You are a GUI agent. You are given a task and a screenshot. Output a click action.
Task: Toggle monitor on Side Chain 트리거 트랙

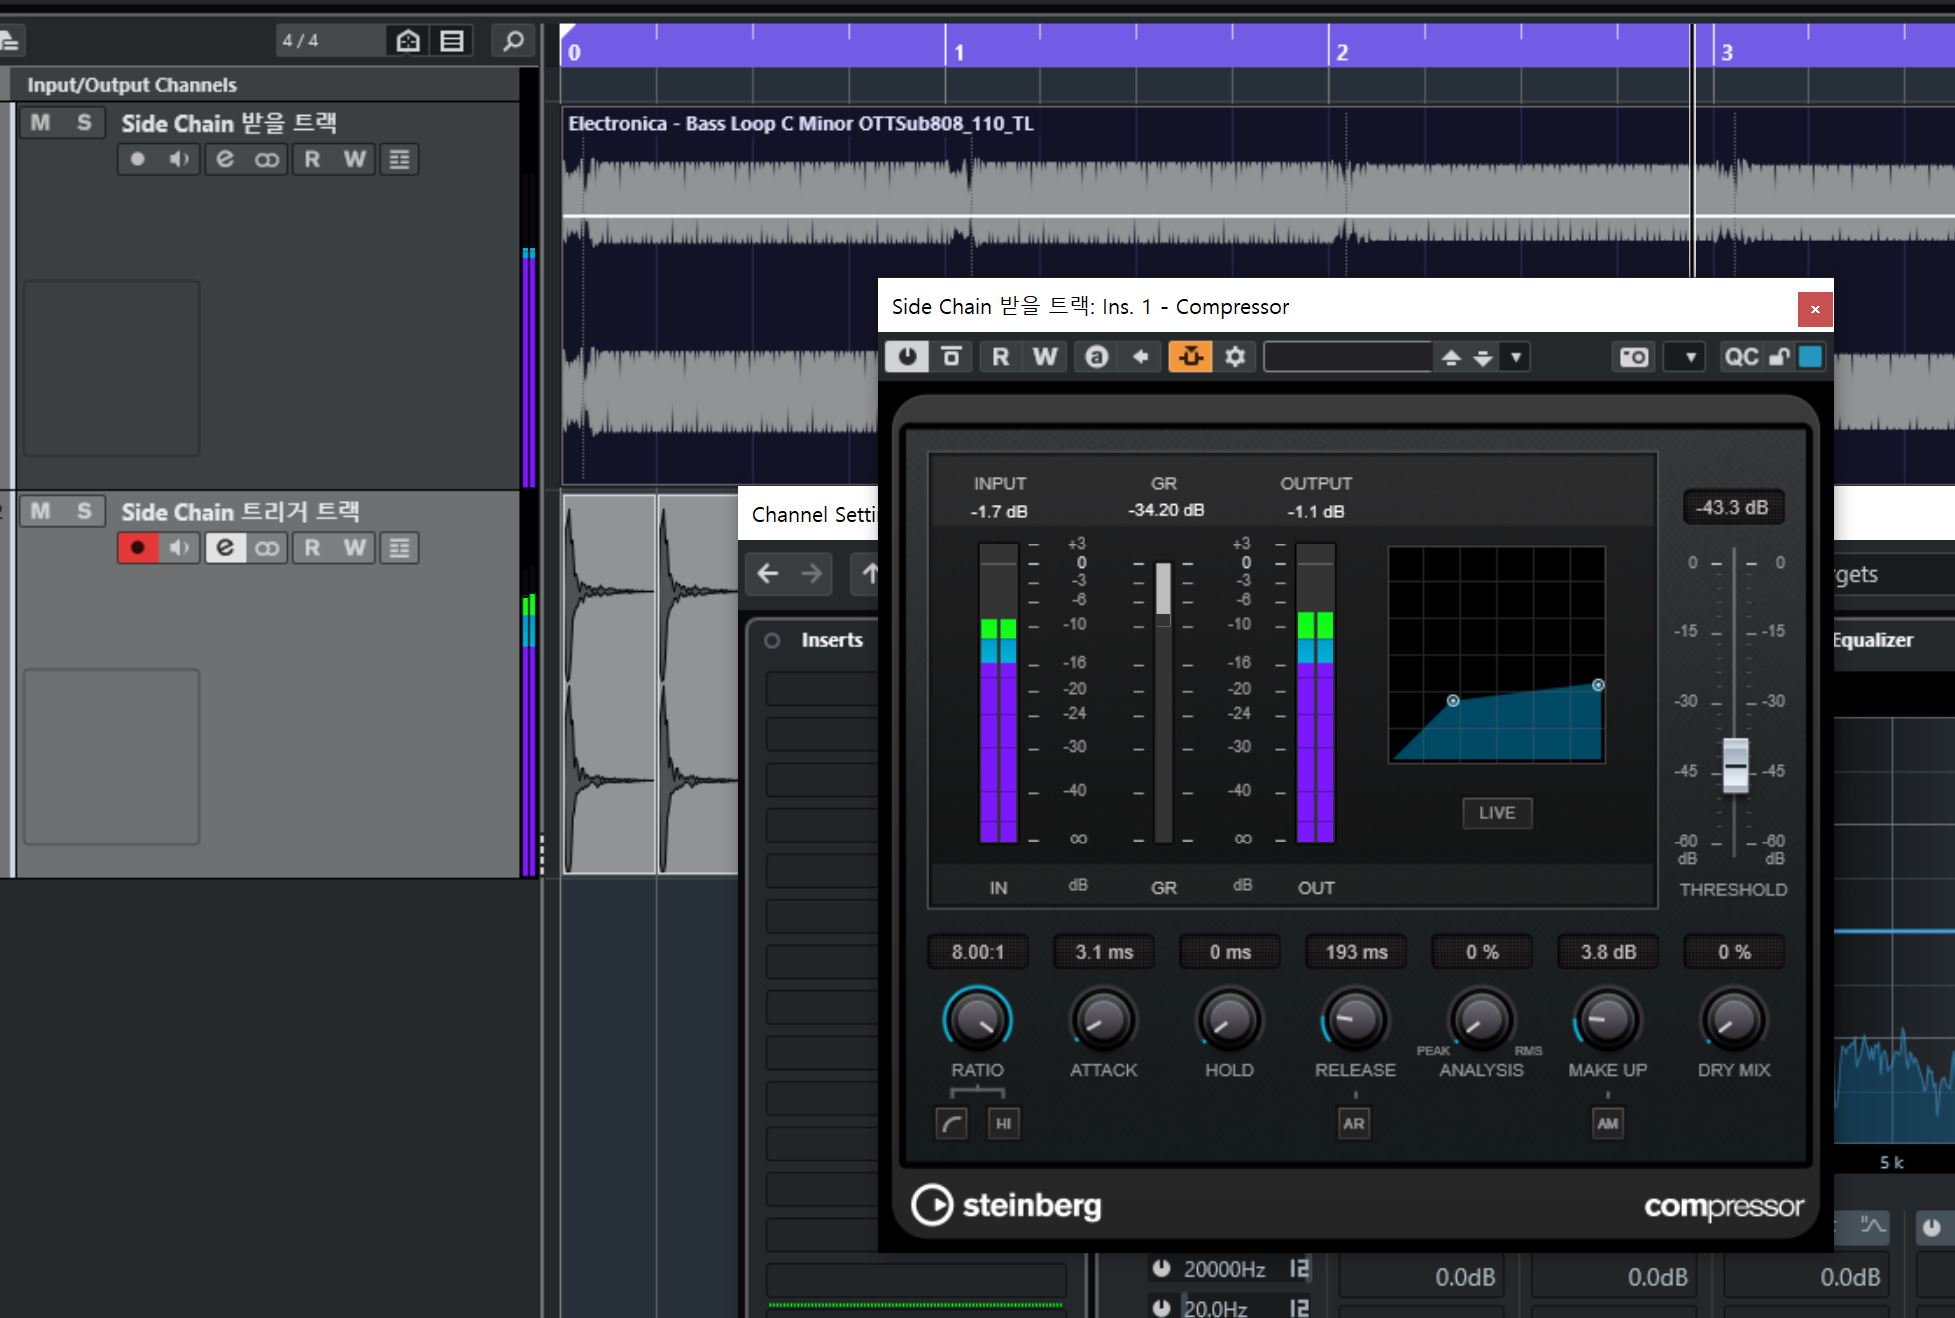click(x=180, y=548)
